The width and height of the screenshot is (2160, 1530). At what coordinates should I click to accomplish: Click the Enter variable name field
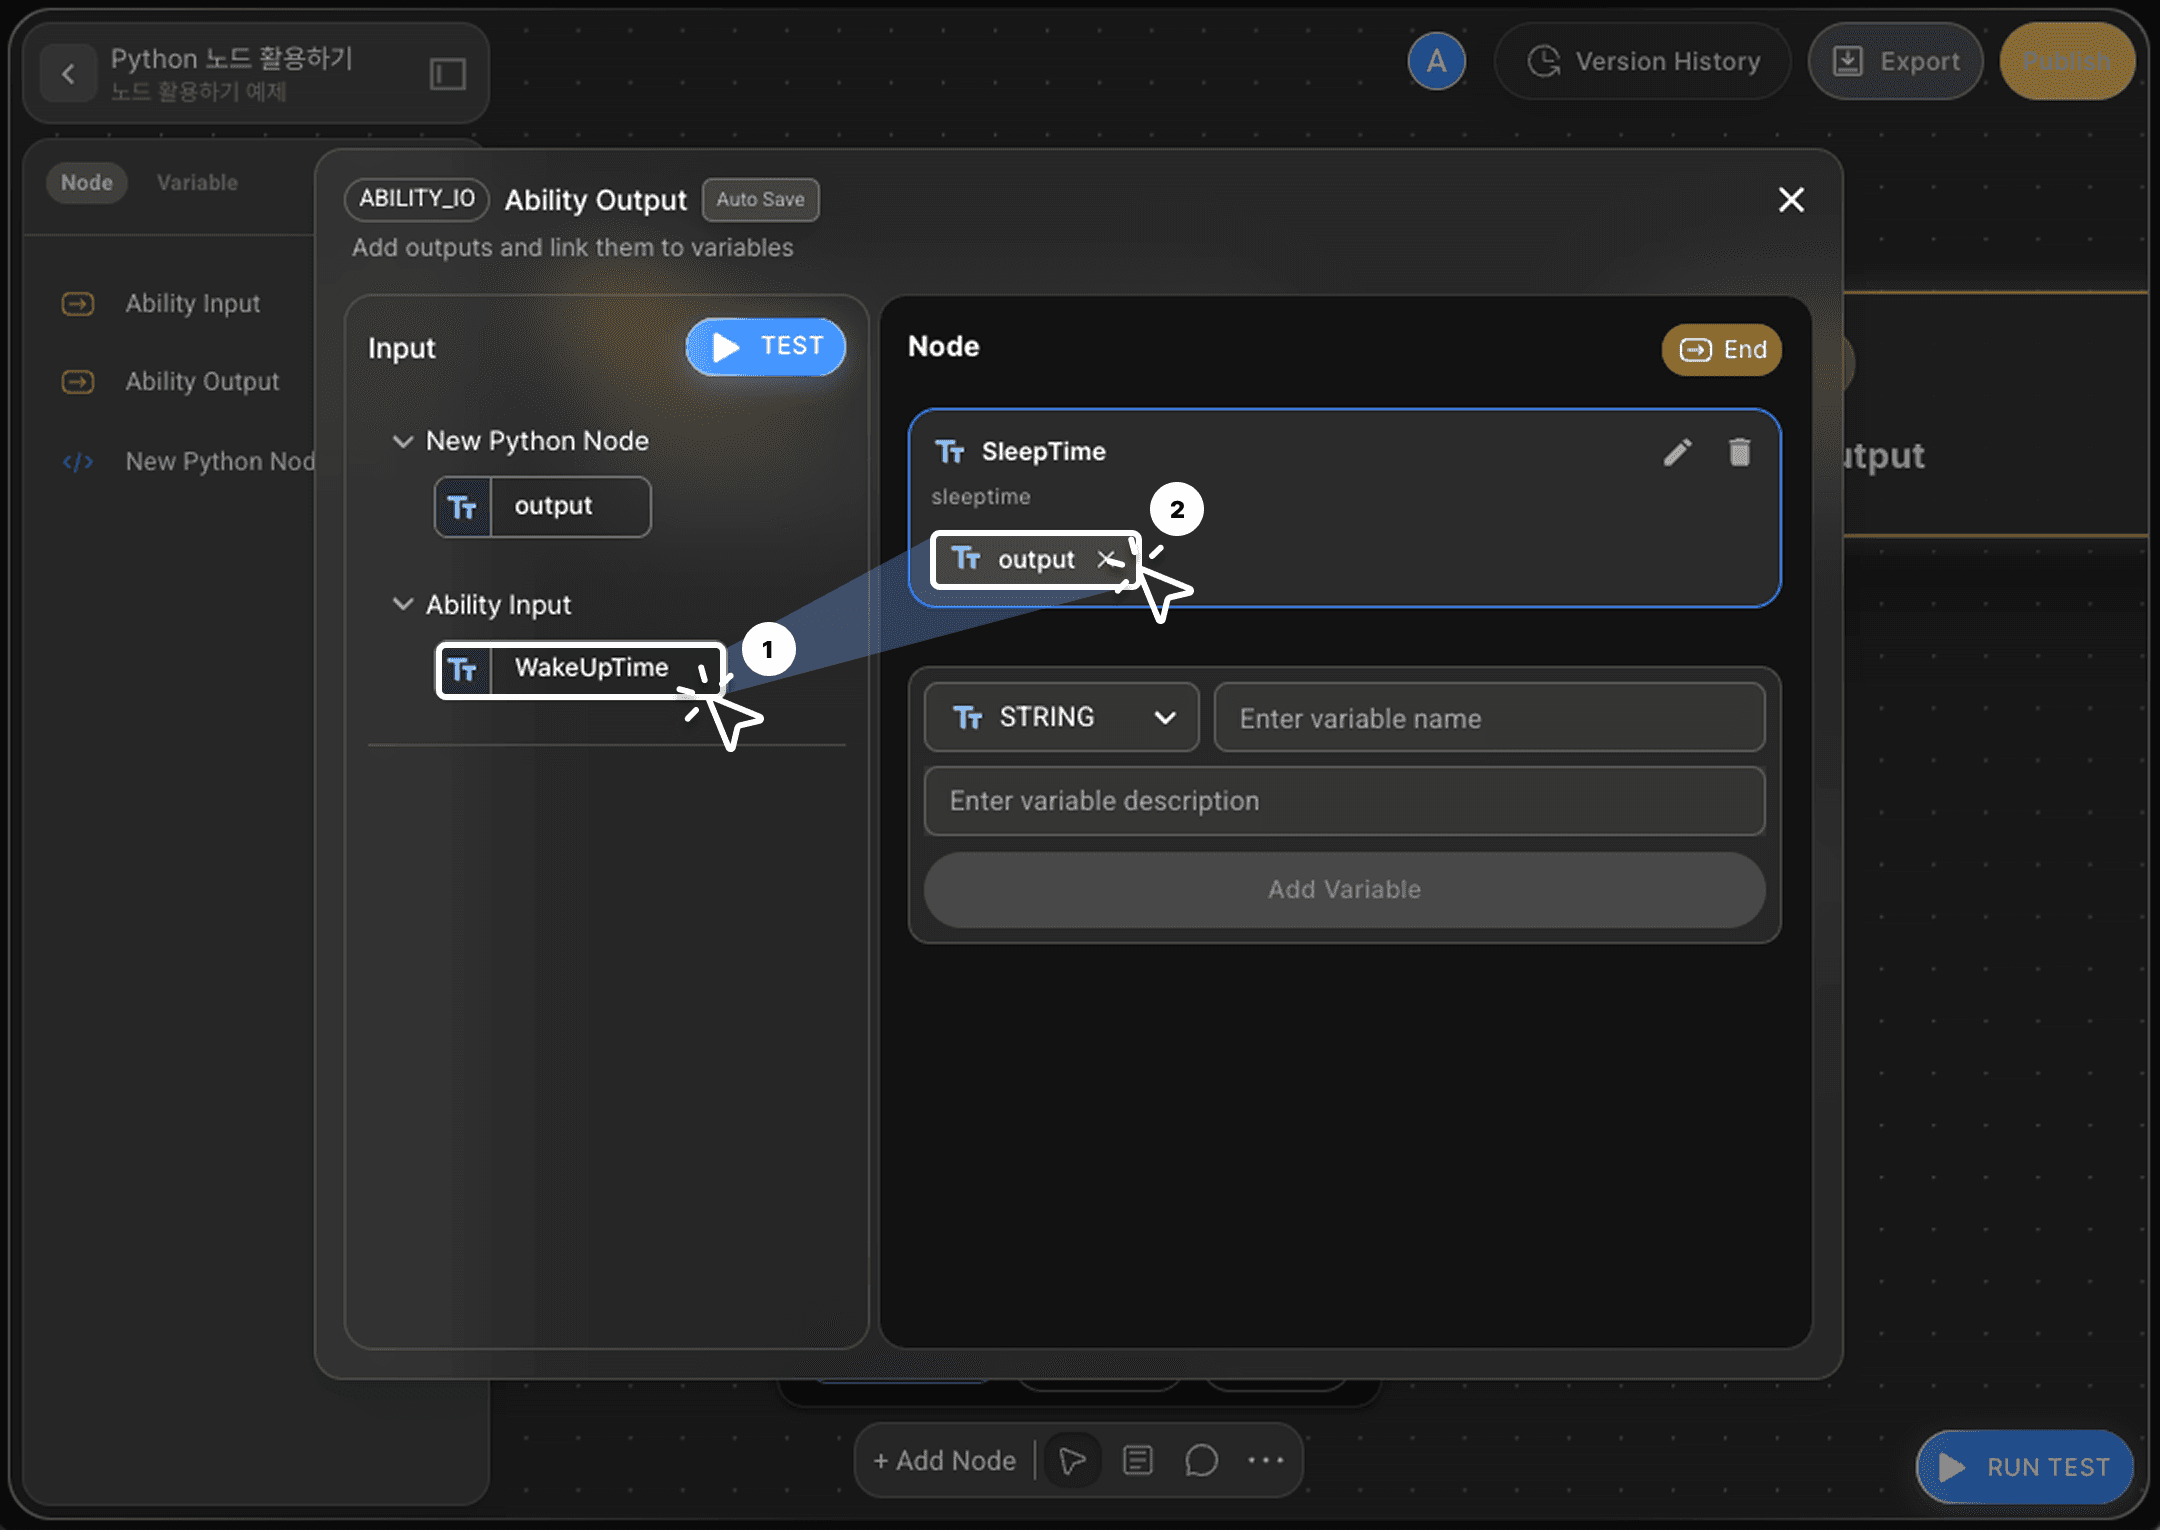point(1488,717)
